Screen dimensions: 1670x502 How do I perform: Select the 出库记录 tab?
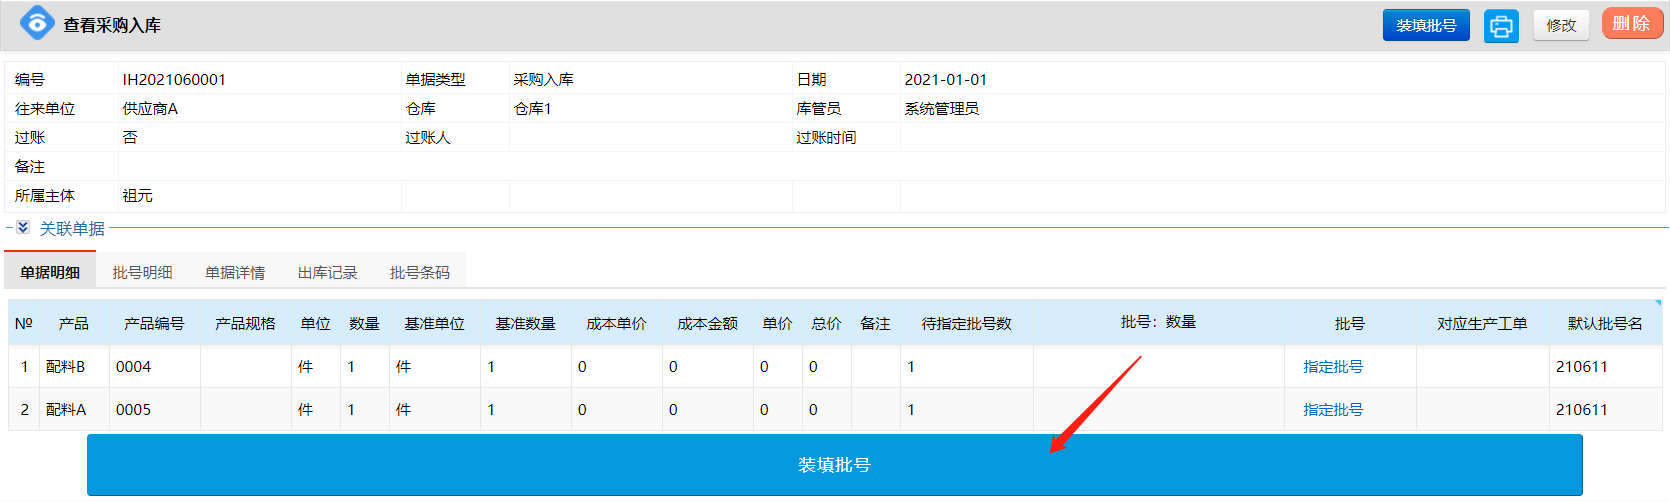coord(327,272)
